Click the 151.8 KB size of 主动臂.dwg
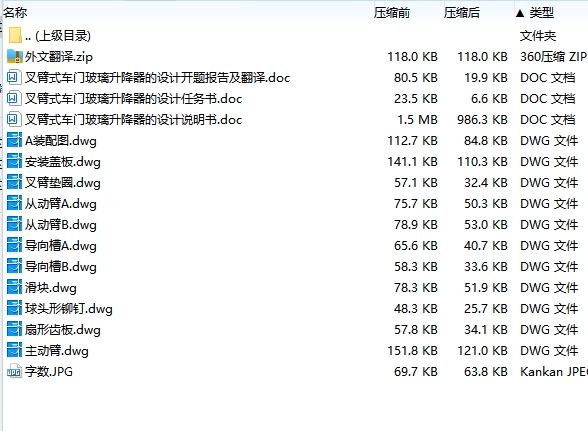The image size is (588, 431). [x=412, y=350]
